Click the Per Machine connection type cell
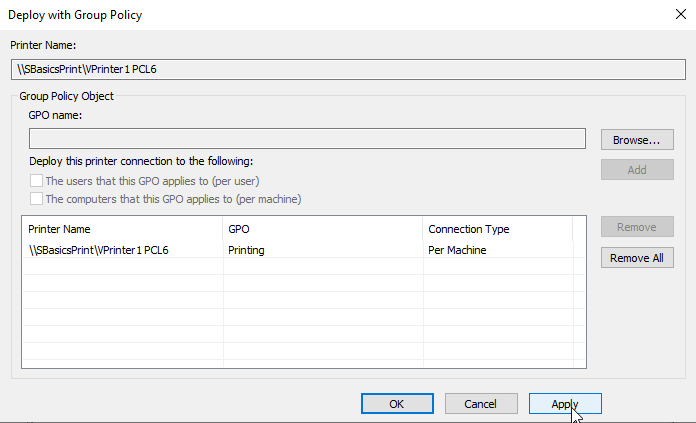This screenshot has height=423, width=696. [x=457, y=250]
